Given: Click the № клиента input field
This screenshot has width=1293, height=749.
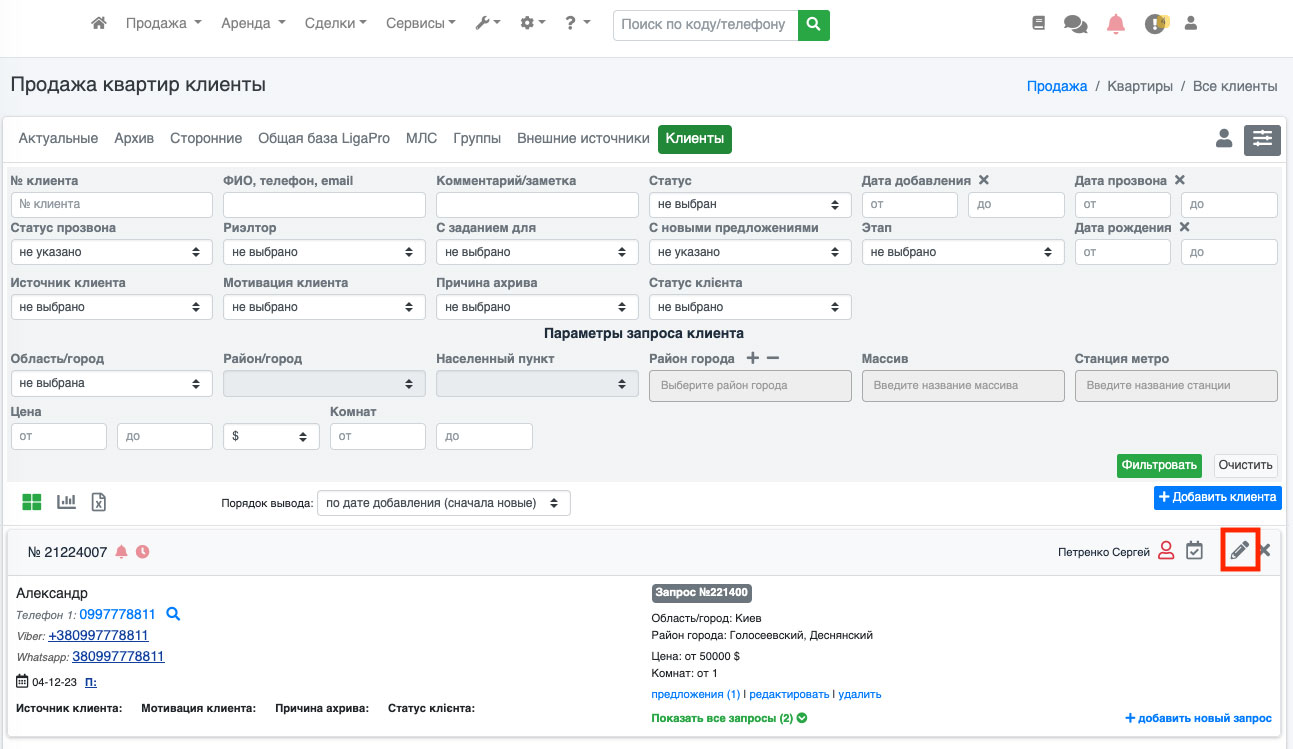Looking at the screenshot, I should coord(112,204).
